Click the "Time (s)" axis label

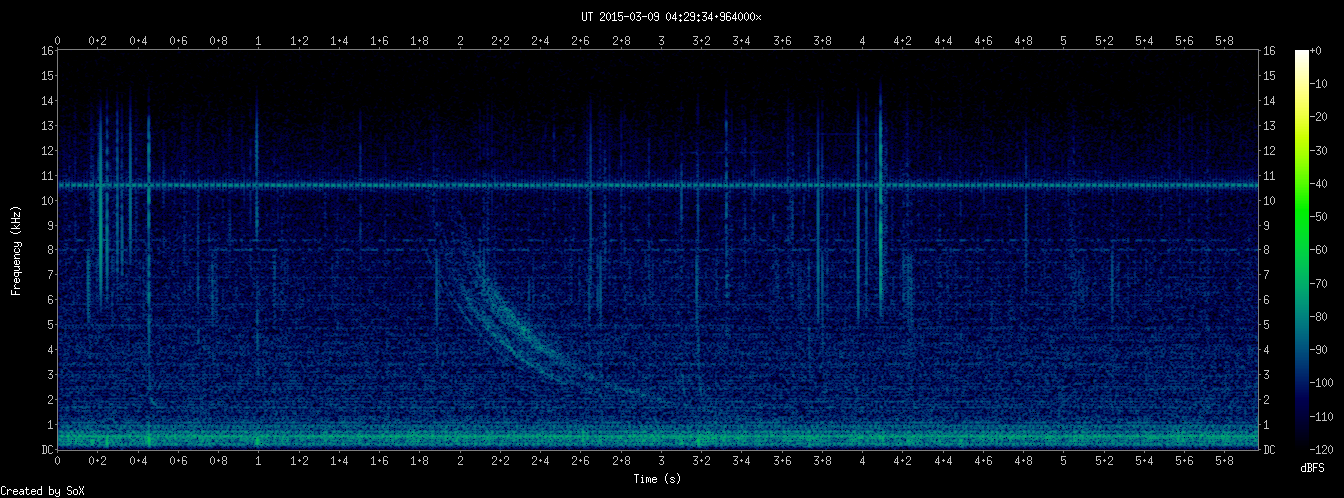click(x=657, y=479)
